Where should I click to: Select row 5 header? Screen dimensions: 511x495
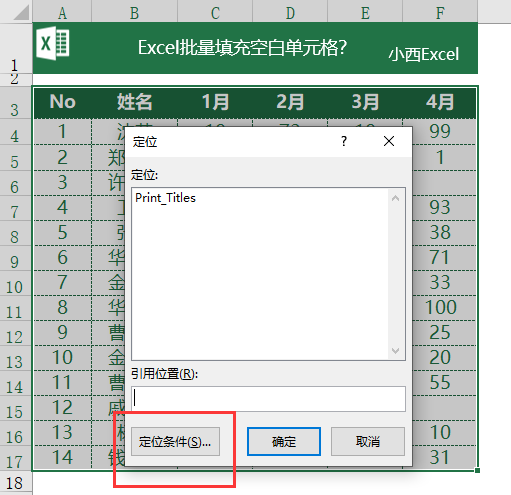tap(16, 157)
